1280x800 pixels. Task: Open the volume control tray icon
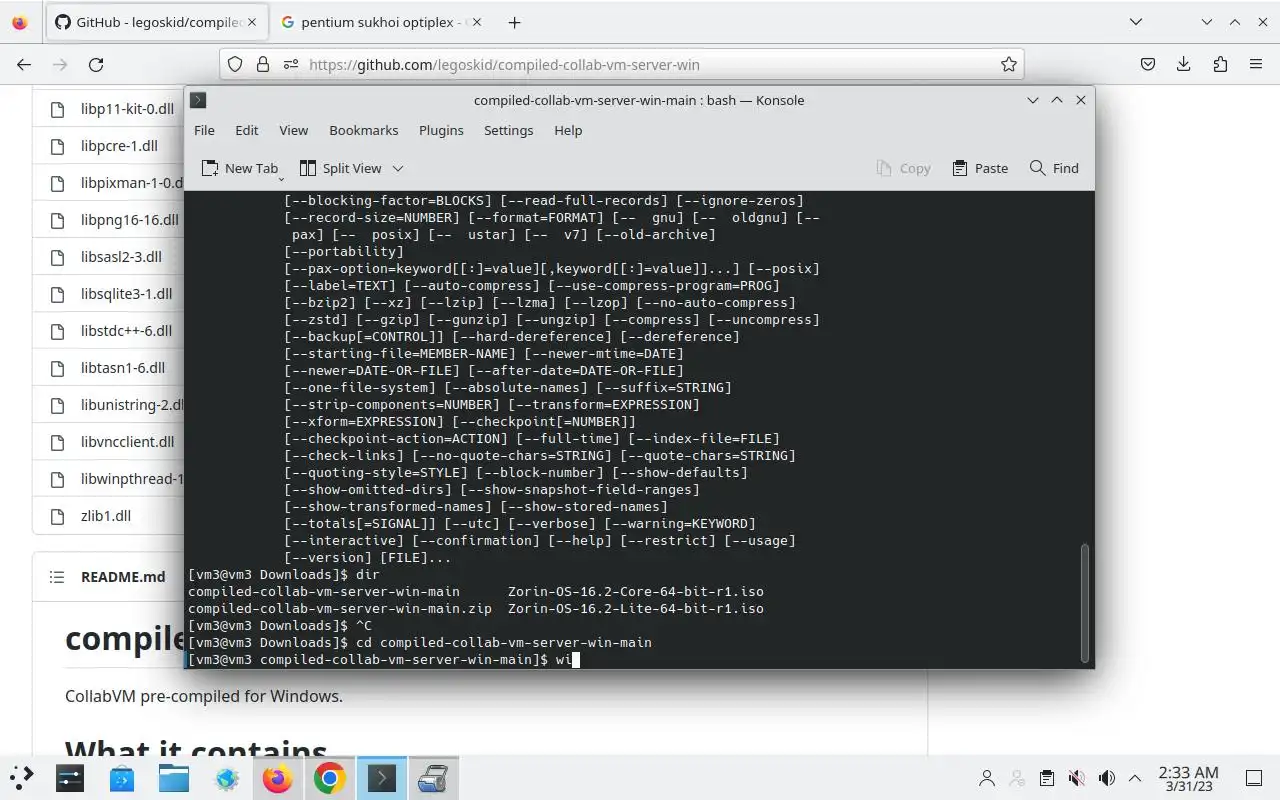[x=1106, y=778]
